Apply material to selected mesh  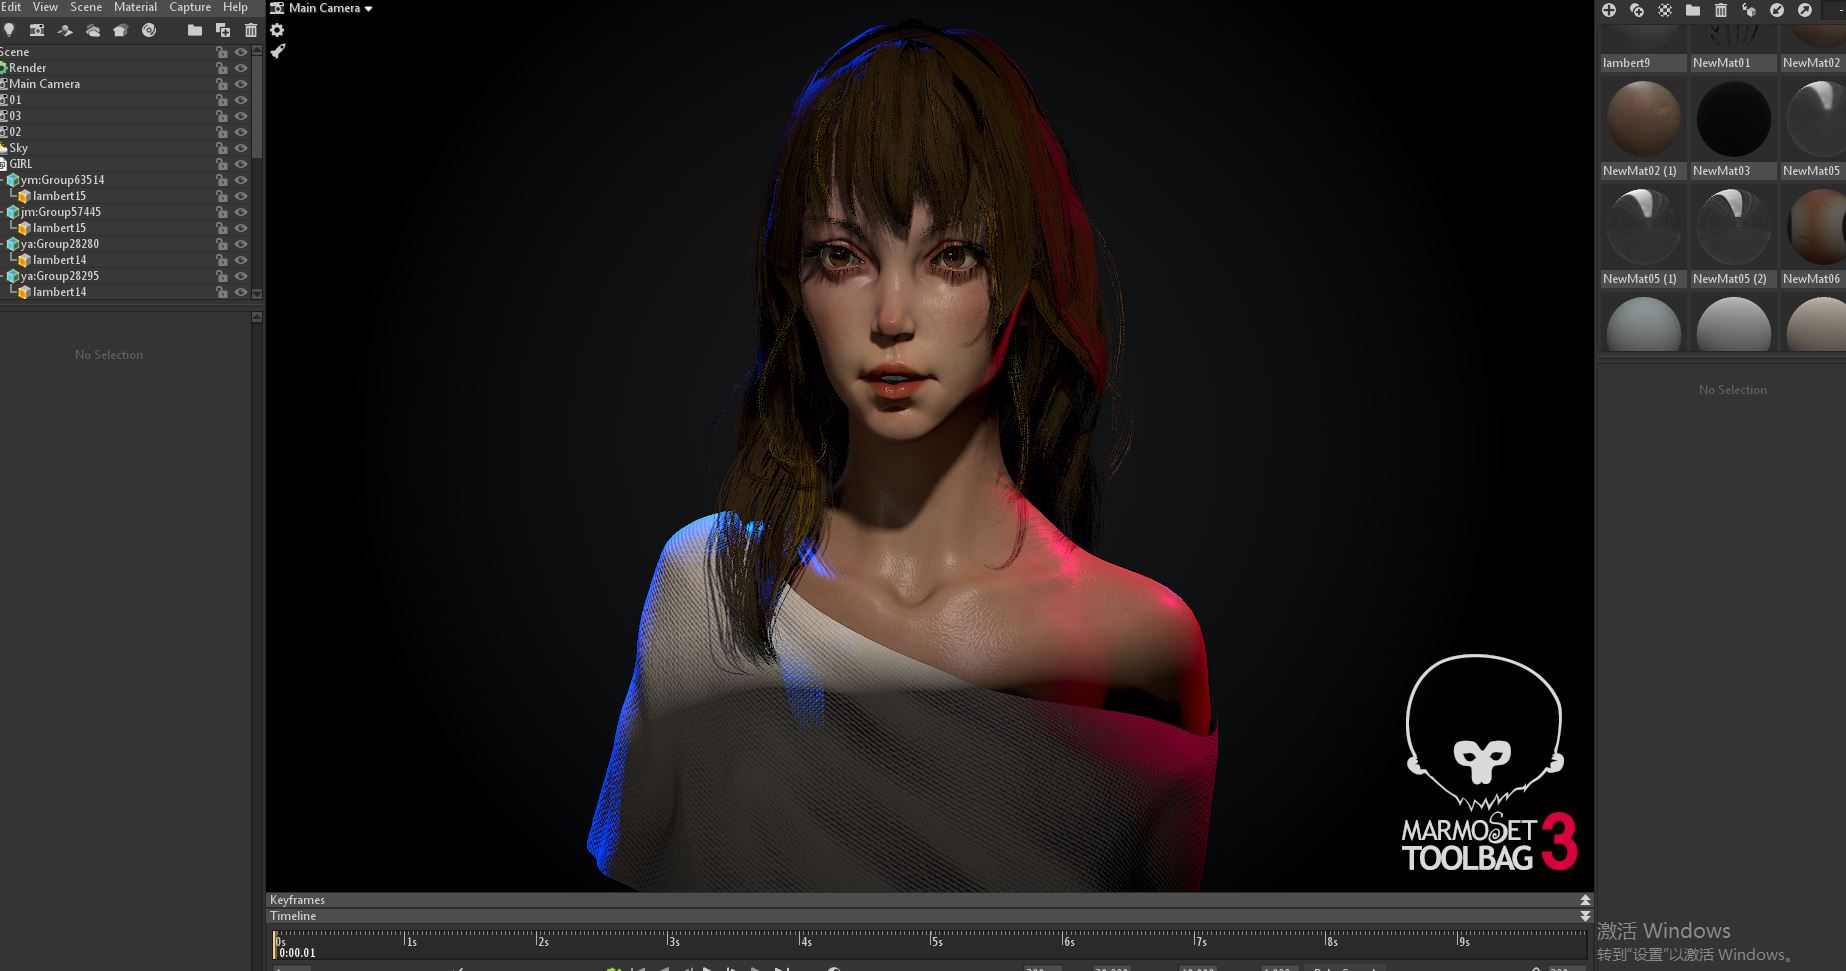coord(1749,10)
